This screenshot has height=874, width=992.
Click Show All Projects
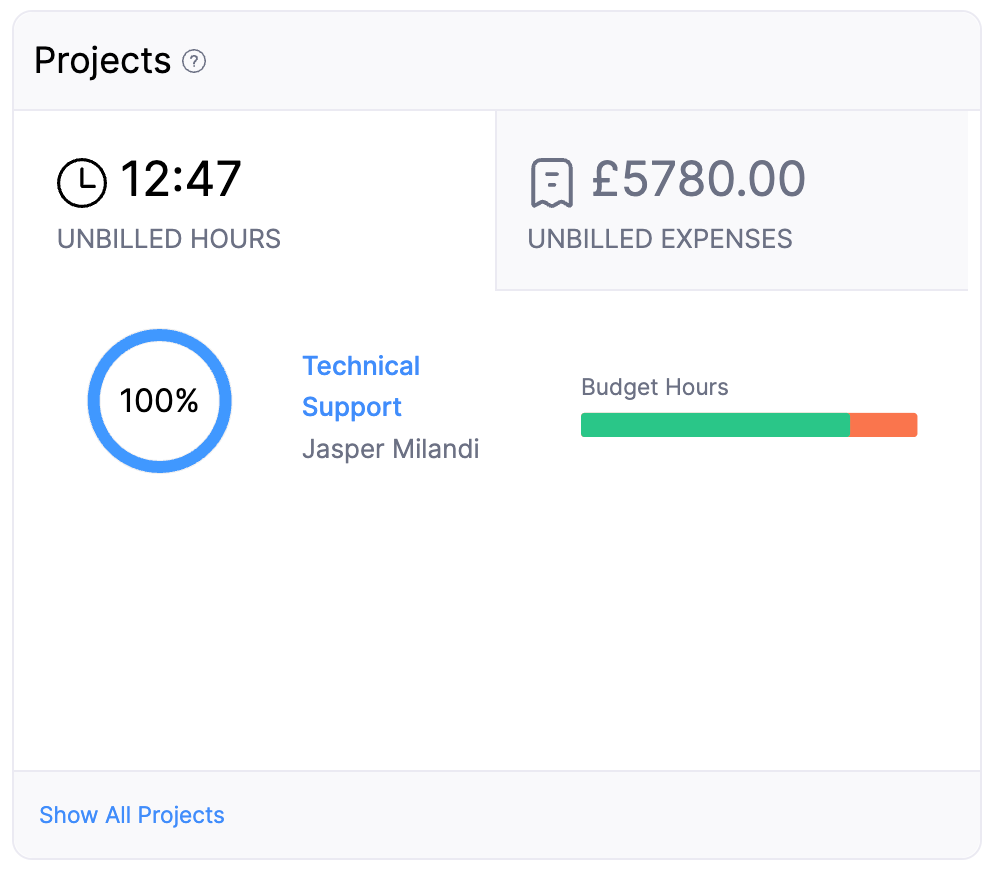[x=131, y=815]
